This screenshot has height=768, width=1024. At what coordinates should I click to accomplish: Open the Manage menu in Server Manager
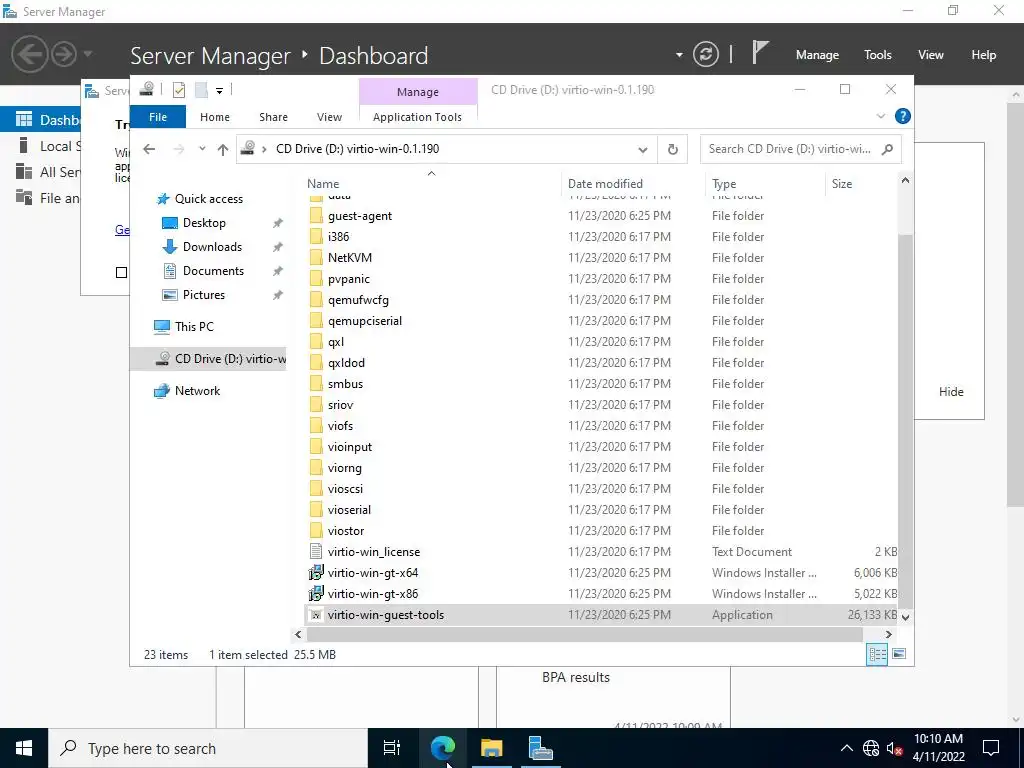(817, 55)
